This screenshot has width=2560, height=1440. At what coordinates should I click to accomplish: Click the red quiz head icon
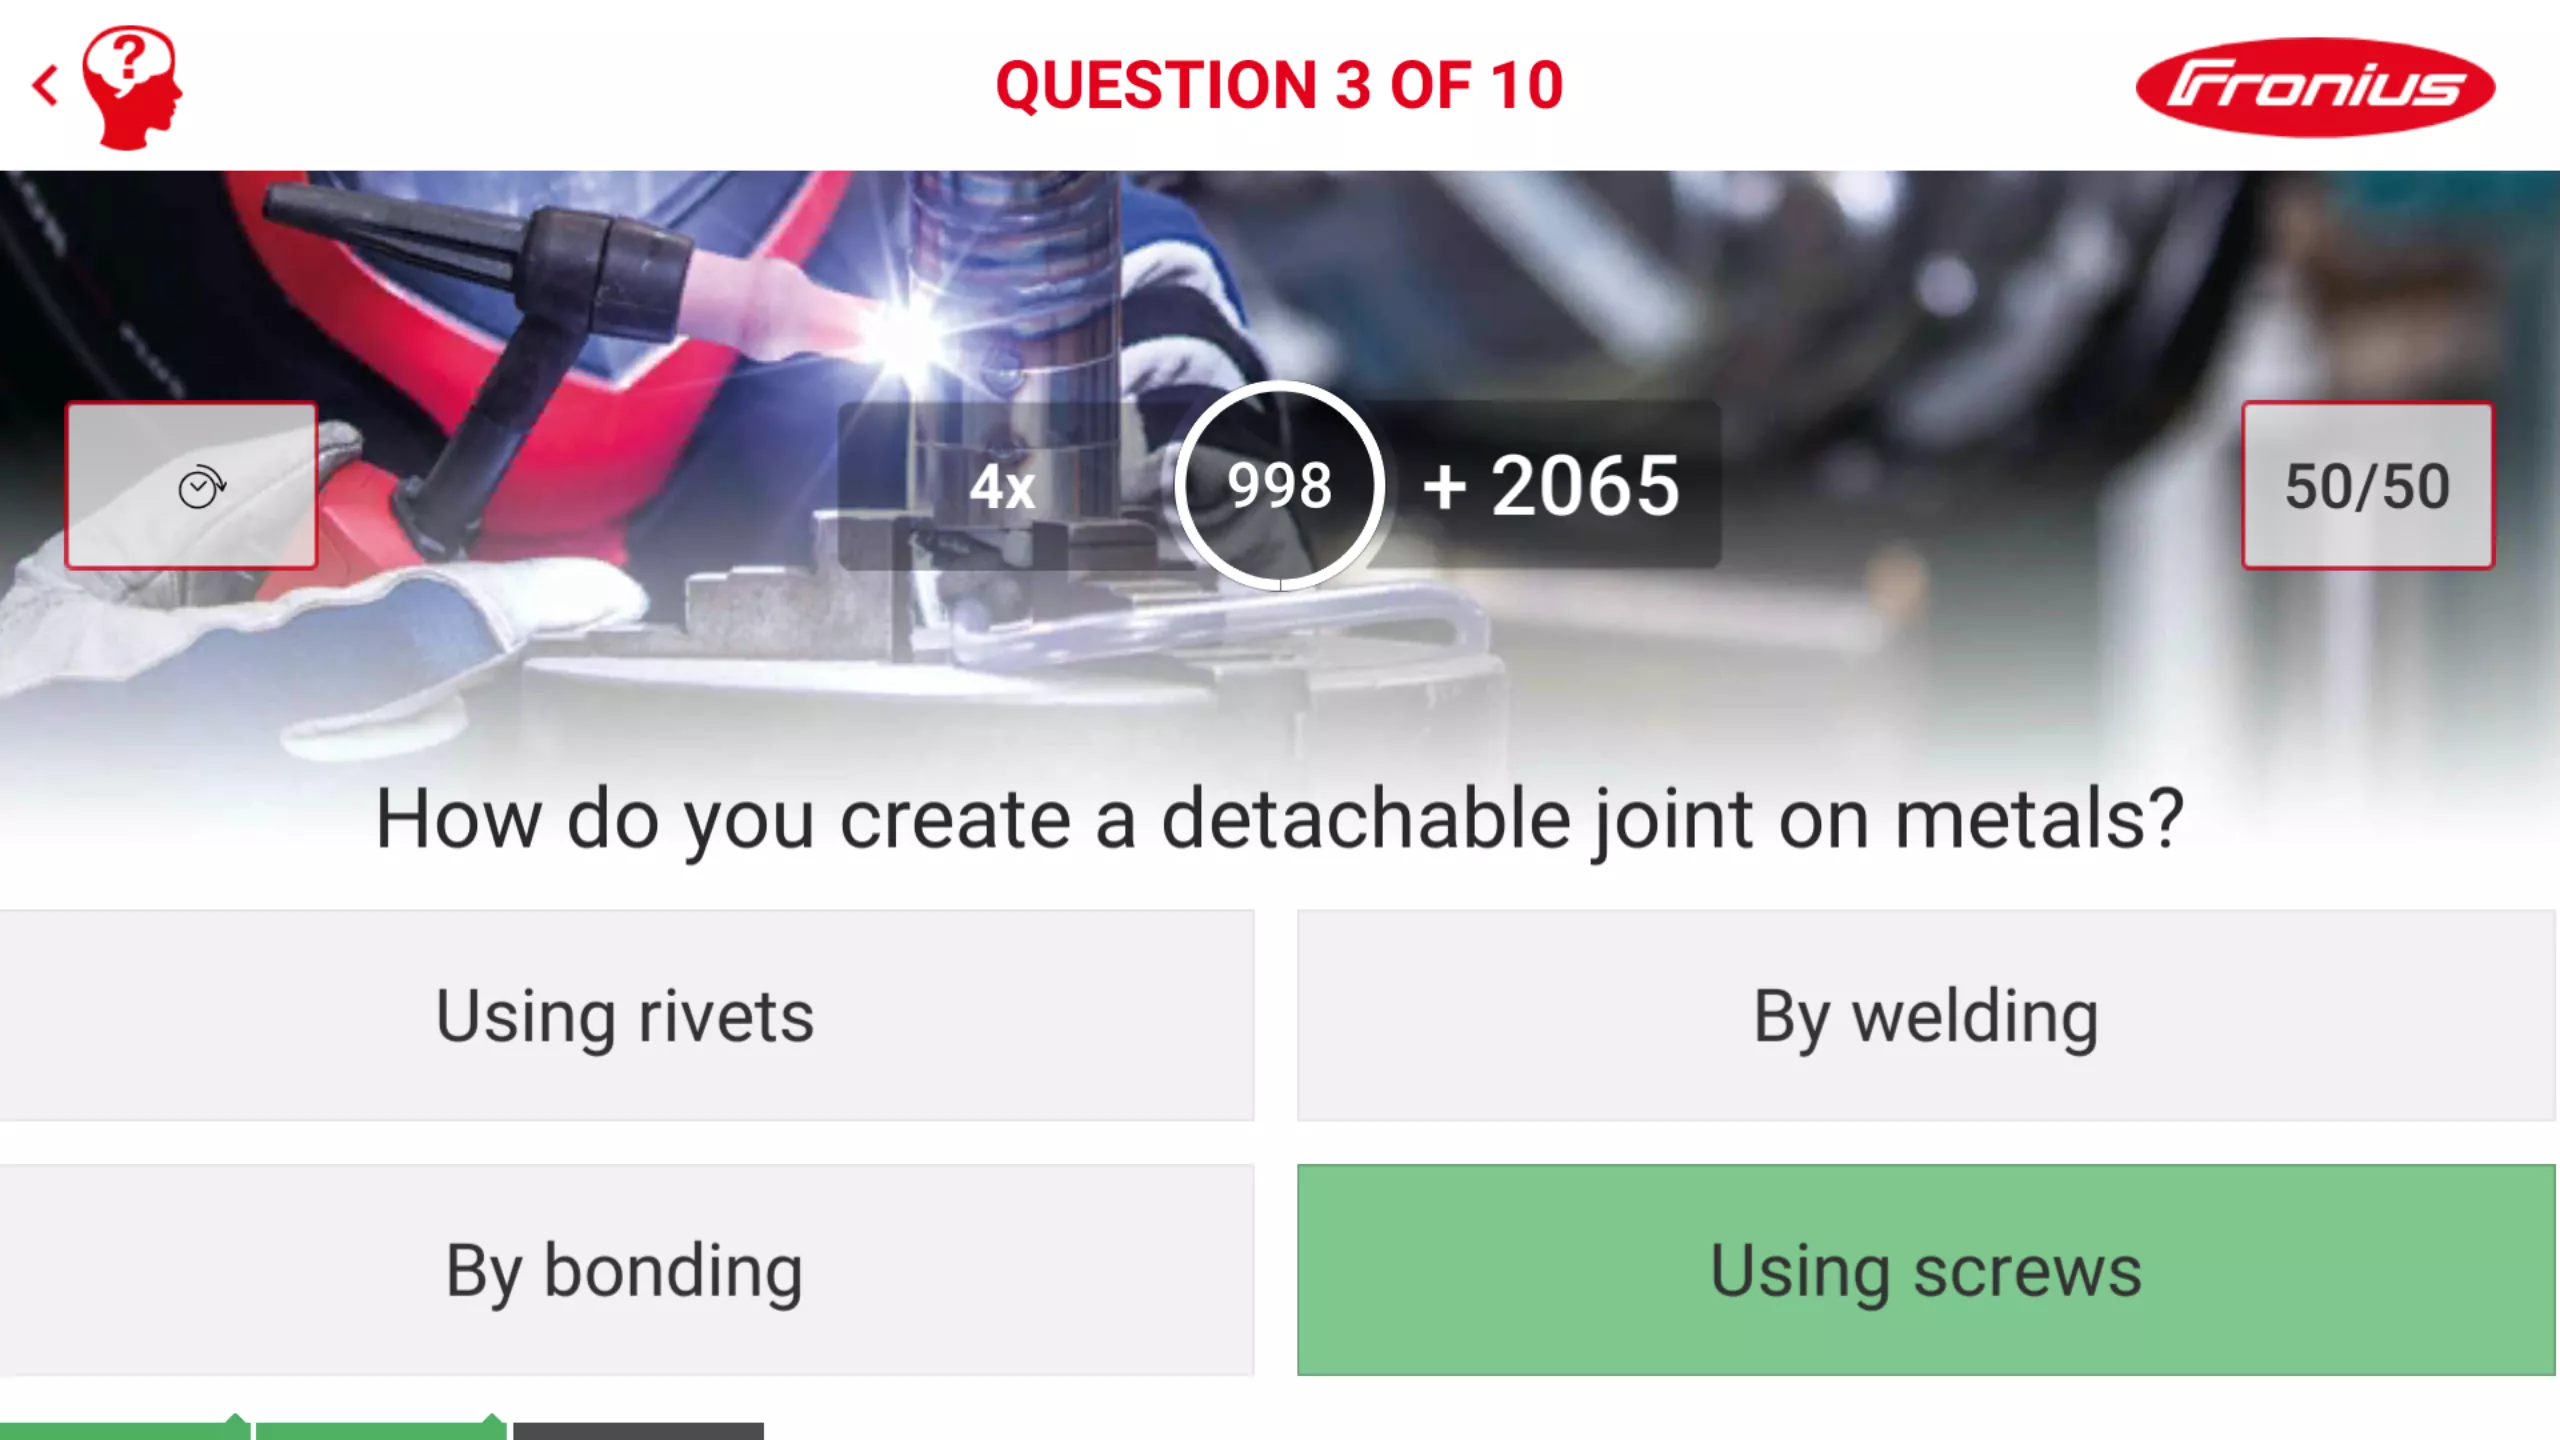(131, 88)
